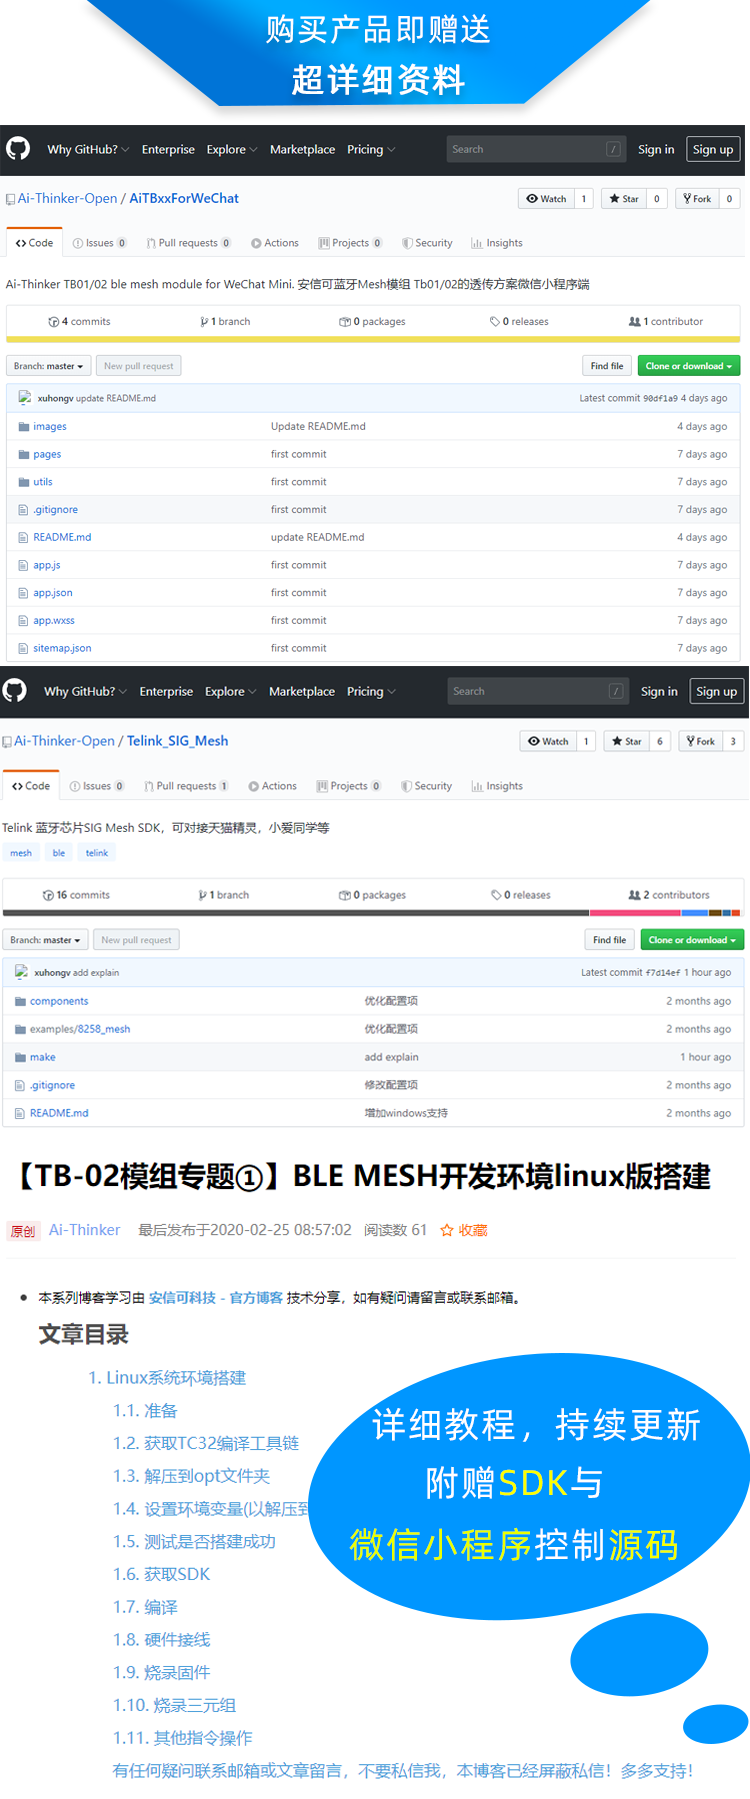Open commit hash f7d14ef
This screenshot has width=750, height=1799.
point(663,972)
